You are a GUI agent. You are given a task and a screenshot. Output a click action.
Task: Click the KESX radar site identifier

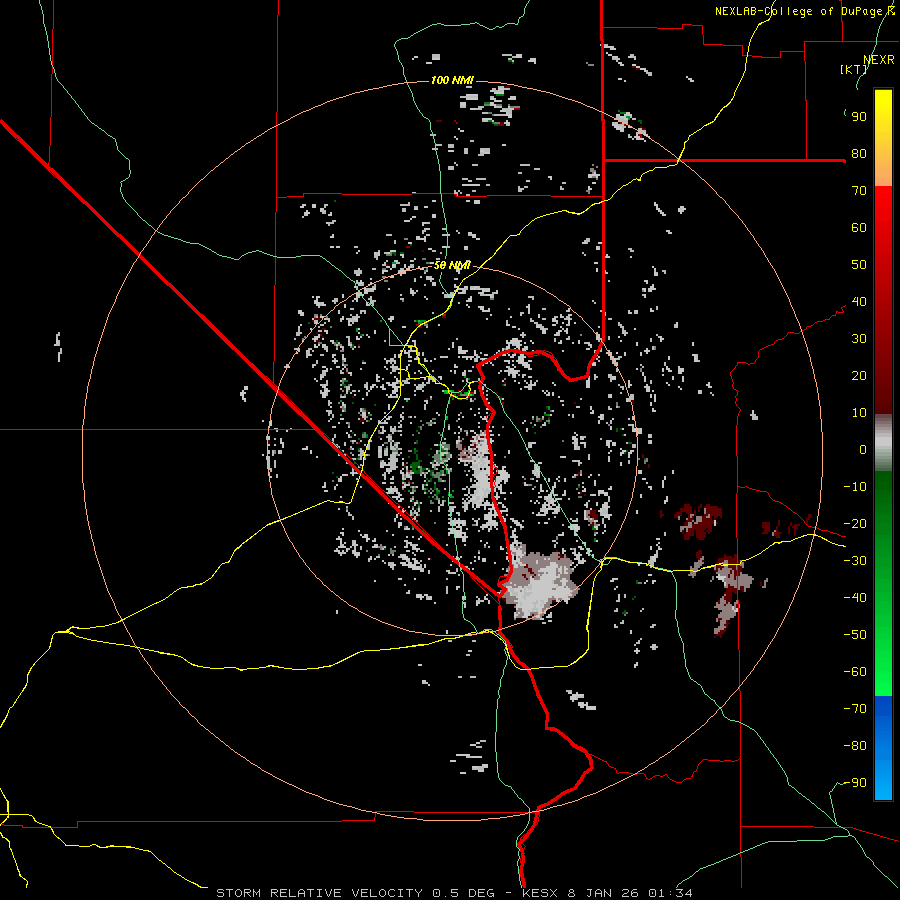(542, 893)
